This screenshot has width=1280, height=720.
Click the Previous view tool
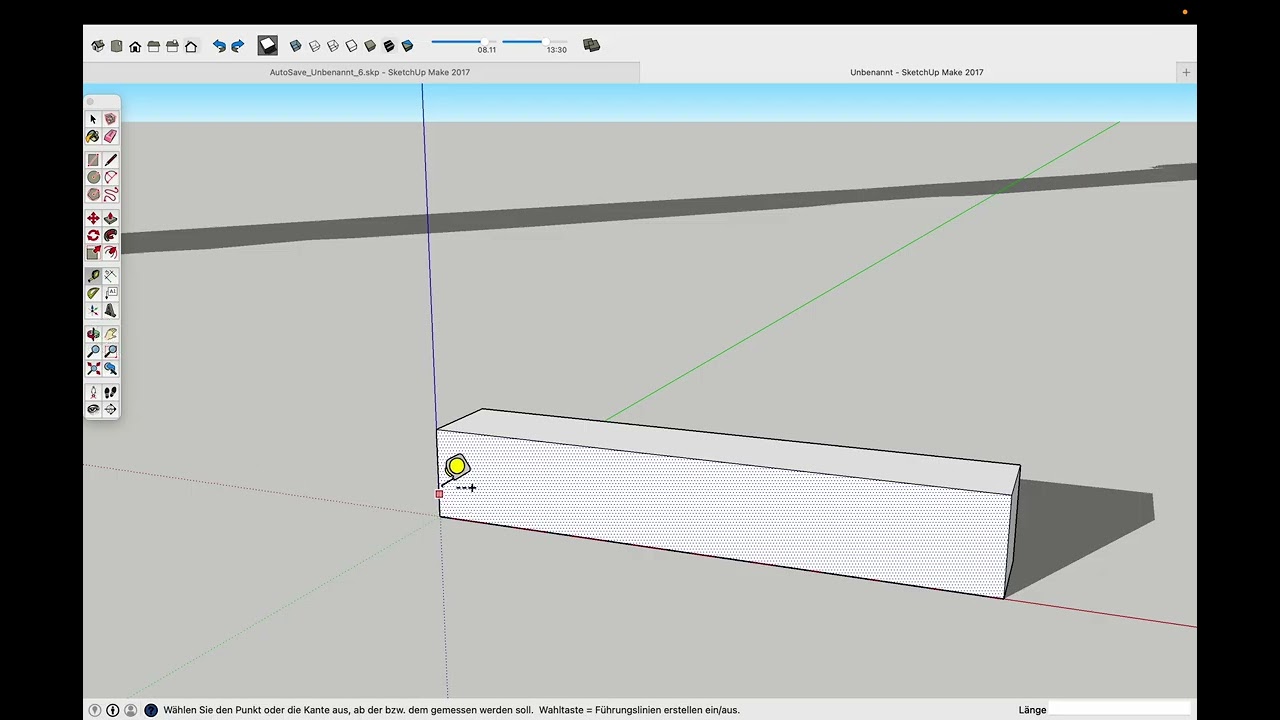[x=110, y=368]
